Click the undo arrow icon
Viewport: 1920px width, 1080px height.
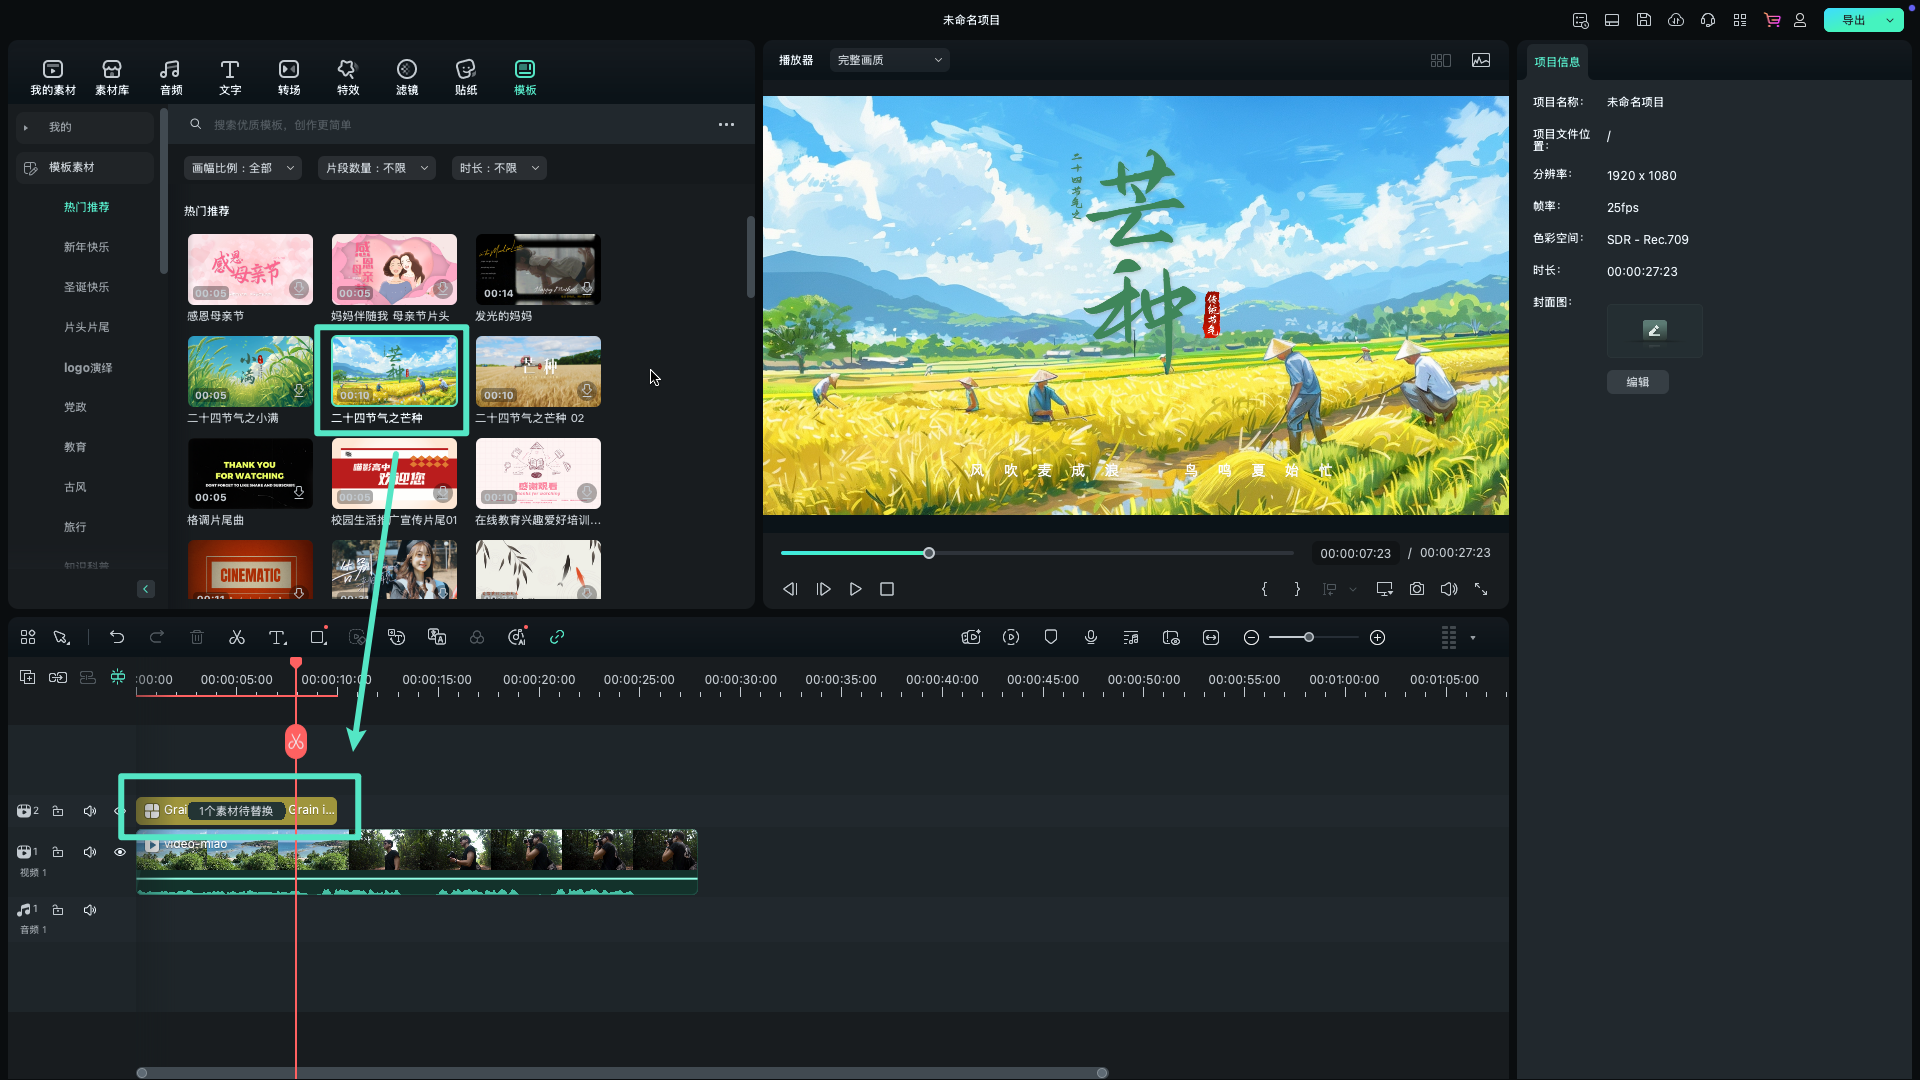[x=117, y=638]
